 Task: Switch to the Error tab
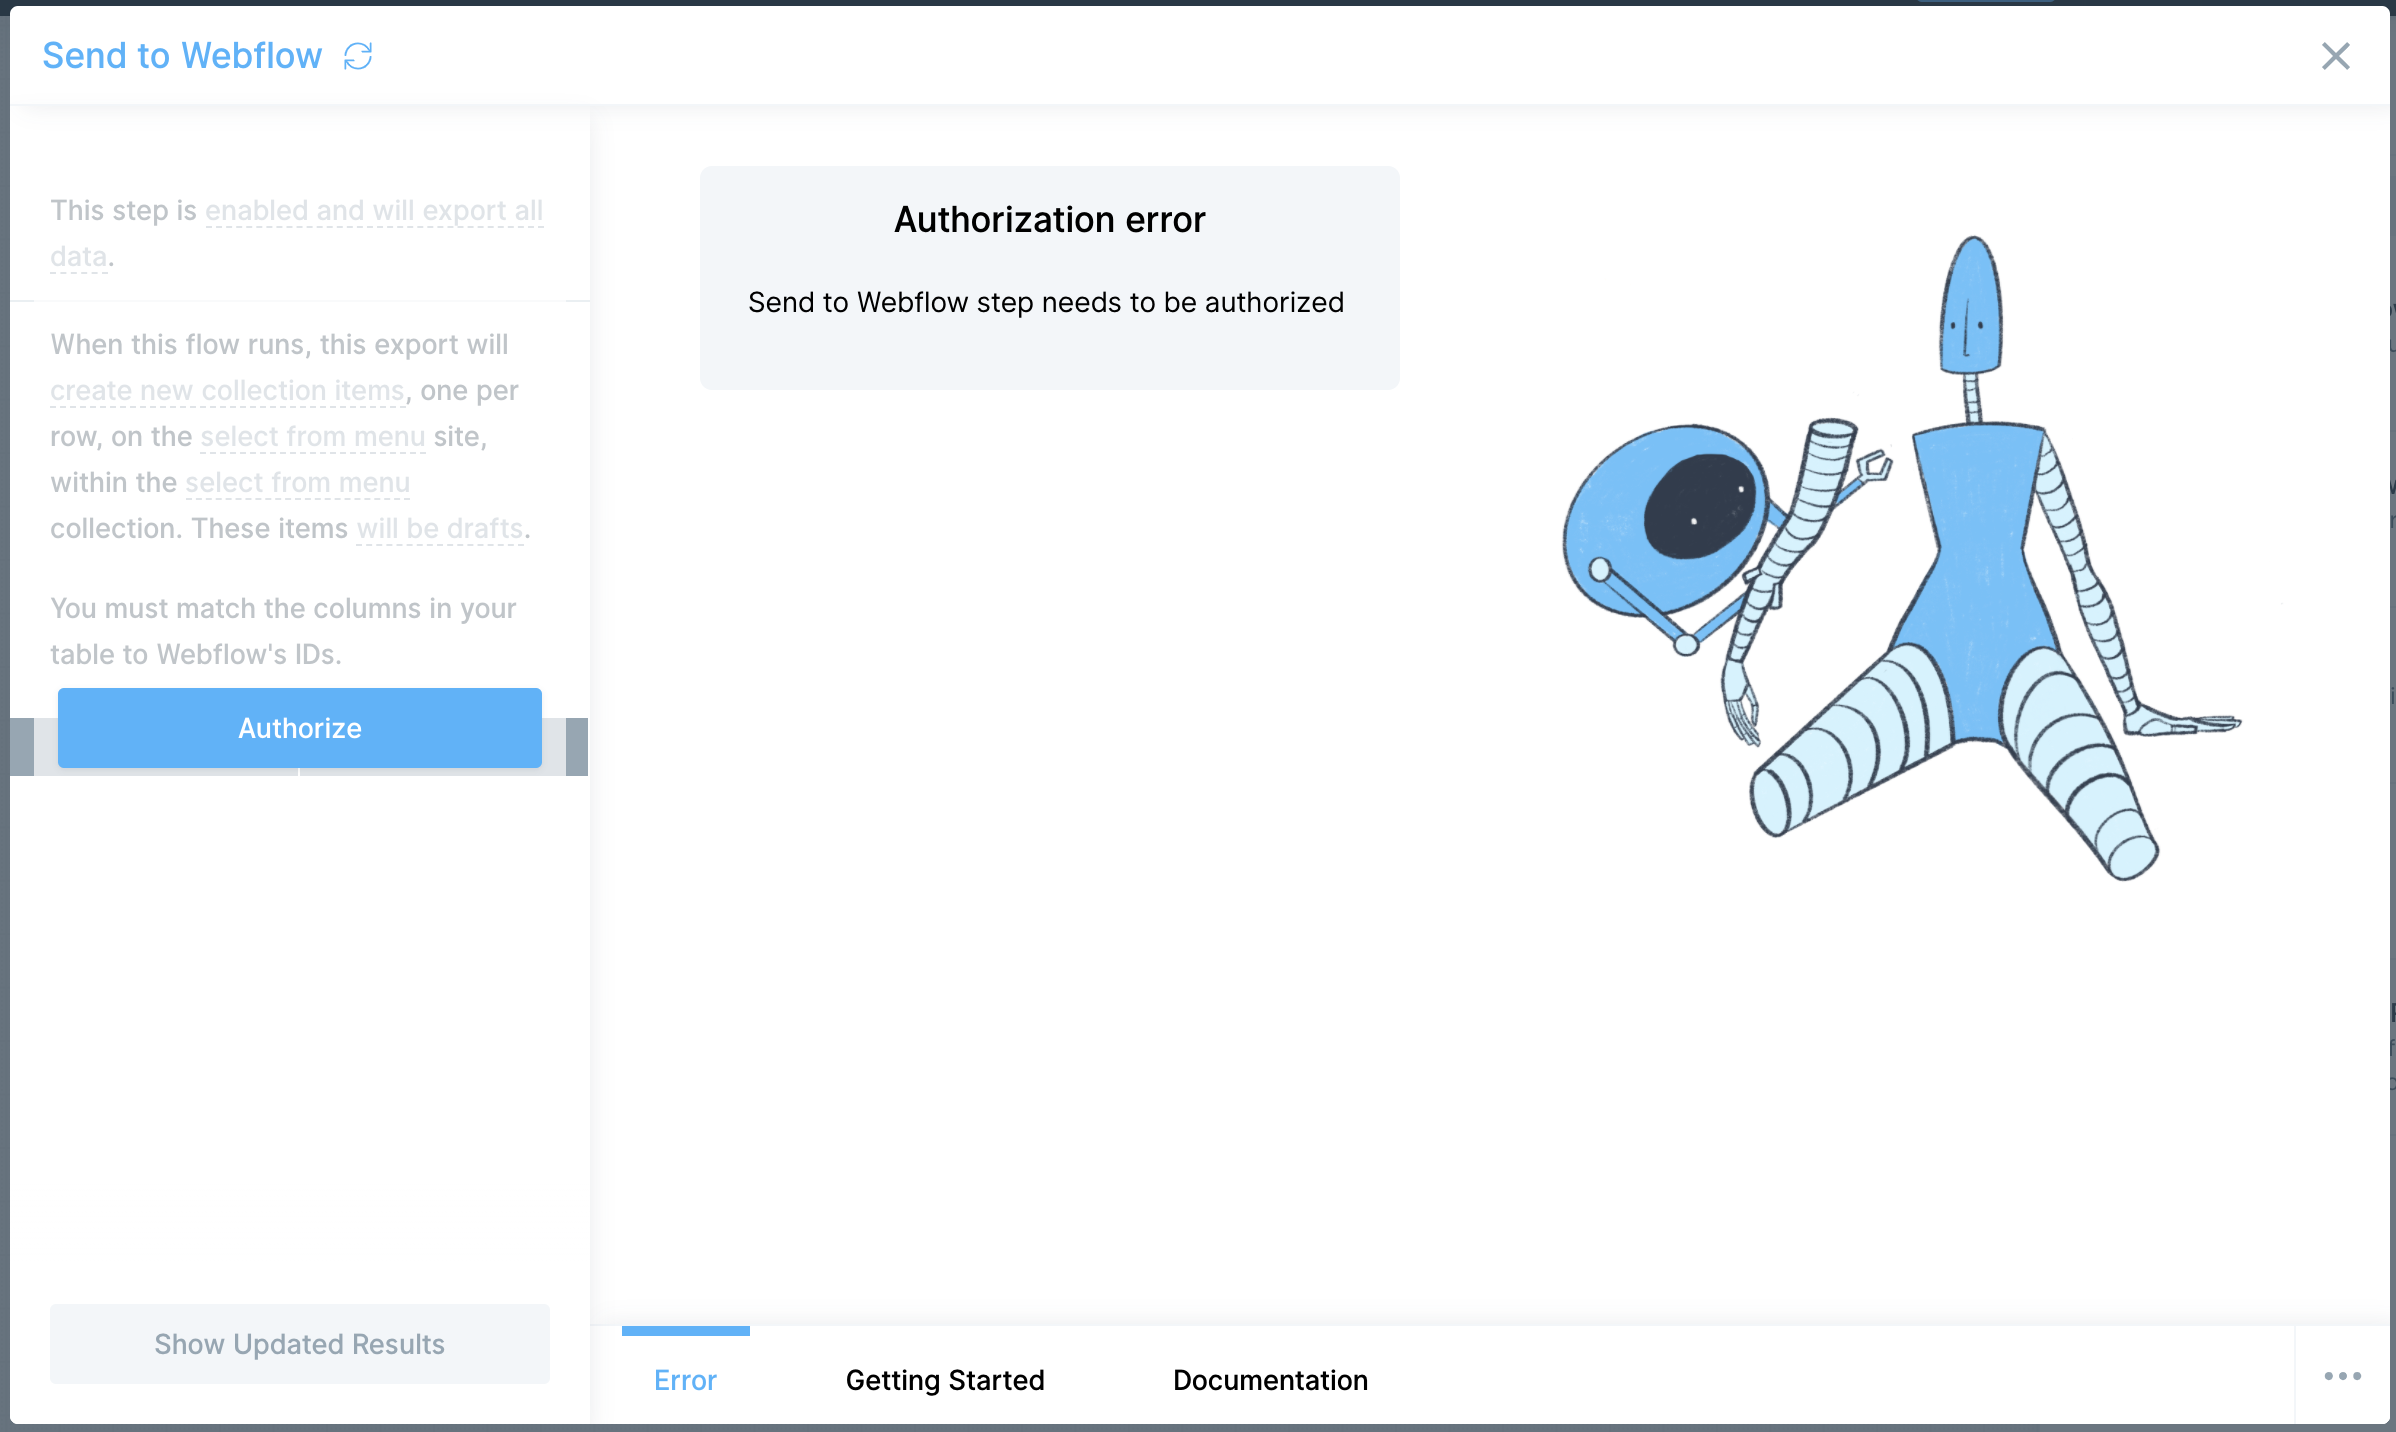(x=685, y=1380)
